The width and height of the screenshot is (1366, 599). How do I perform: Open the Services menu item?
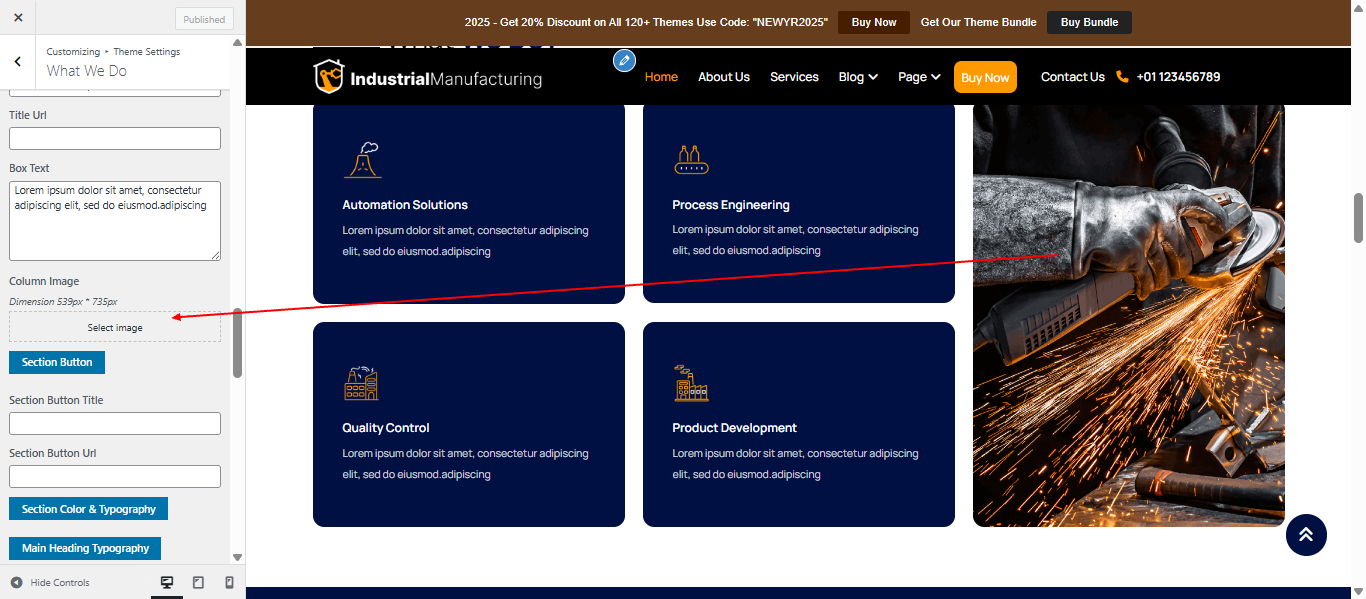coord(794,77)
